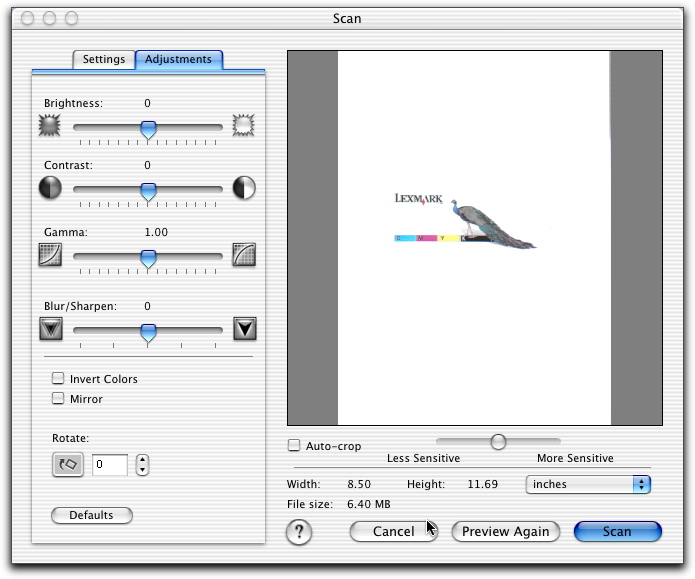Open the inches units dropdown

click(588, 484)
